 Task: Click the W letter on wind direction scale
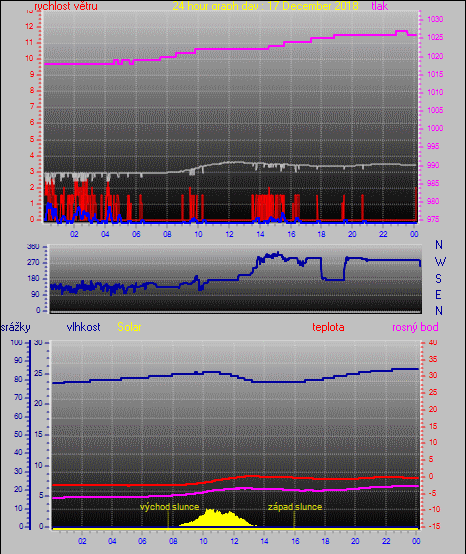click(440, 262)
